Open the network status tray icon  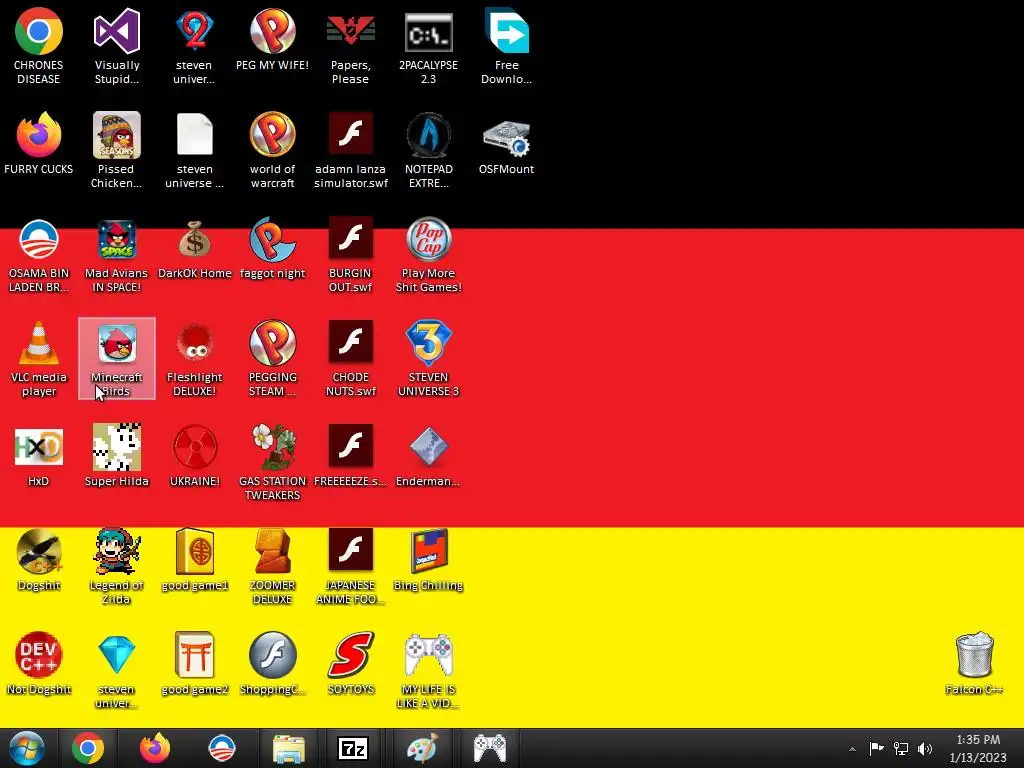[901, 748]
